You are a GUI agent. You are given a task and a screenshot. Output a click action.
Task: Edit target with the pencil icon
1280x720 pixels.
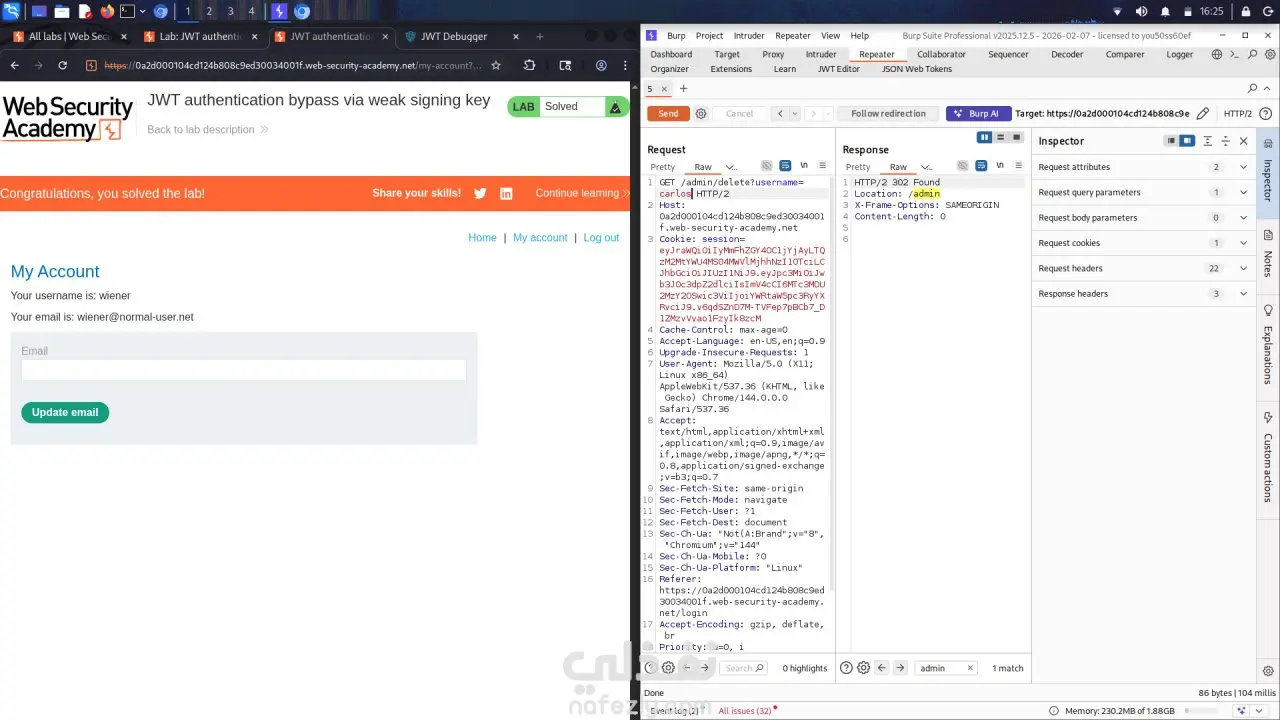tap(1203, 114)
